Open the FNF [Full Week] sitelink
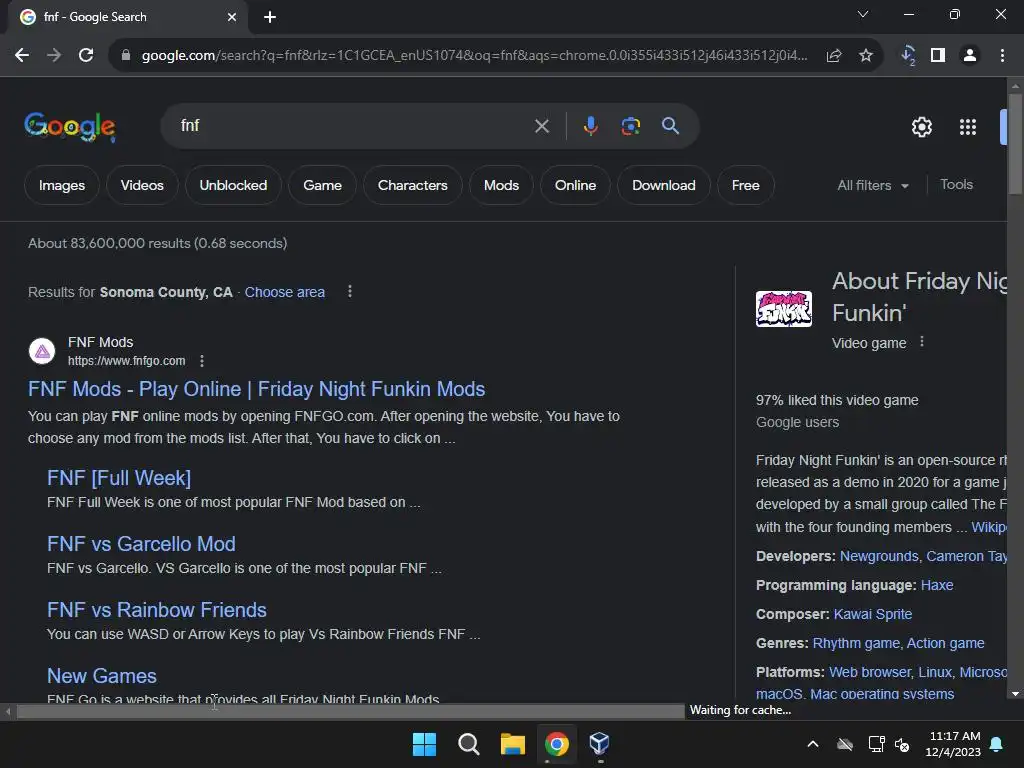The height and width of the screenshot is (768, 1024). pyautogui.click(x=119, y=478)
